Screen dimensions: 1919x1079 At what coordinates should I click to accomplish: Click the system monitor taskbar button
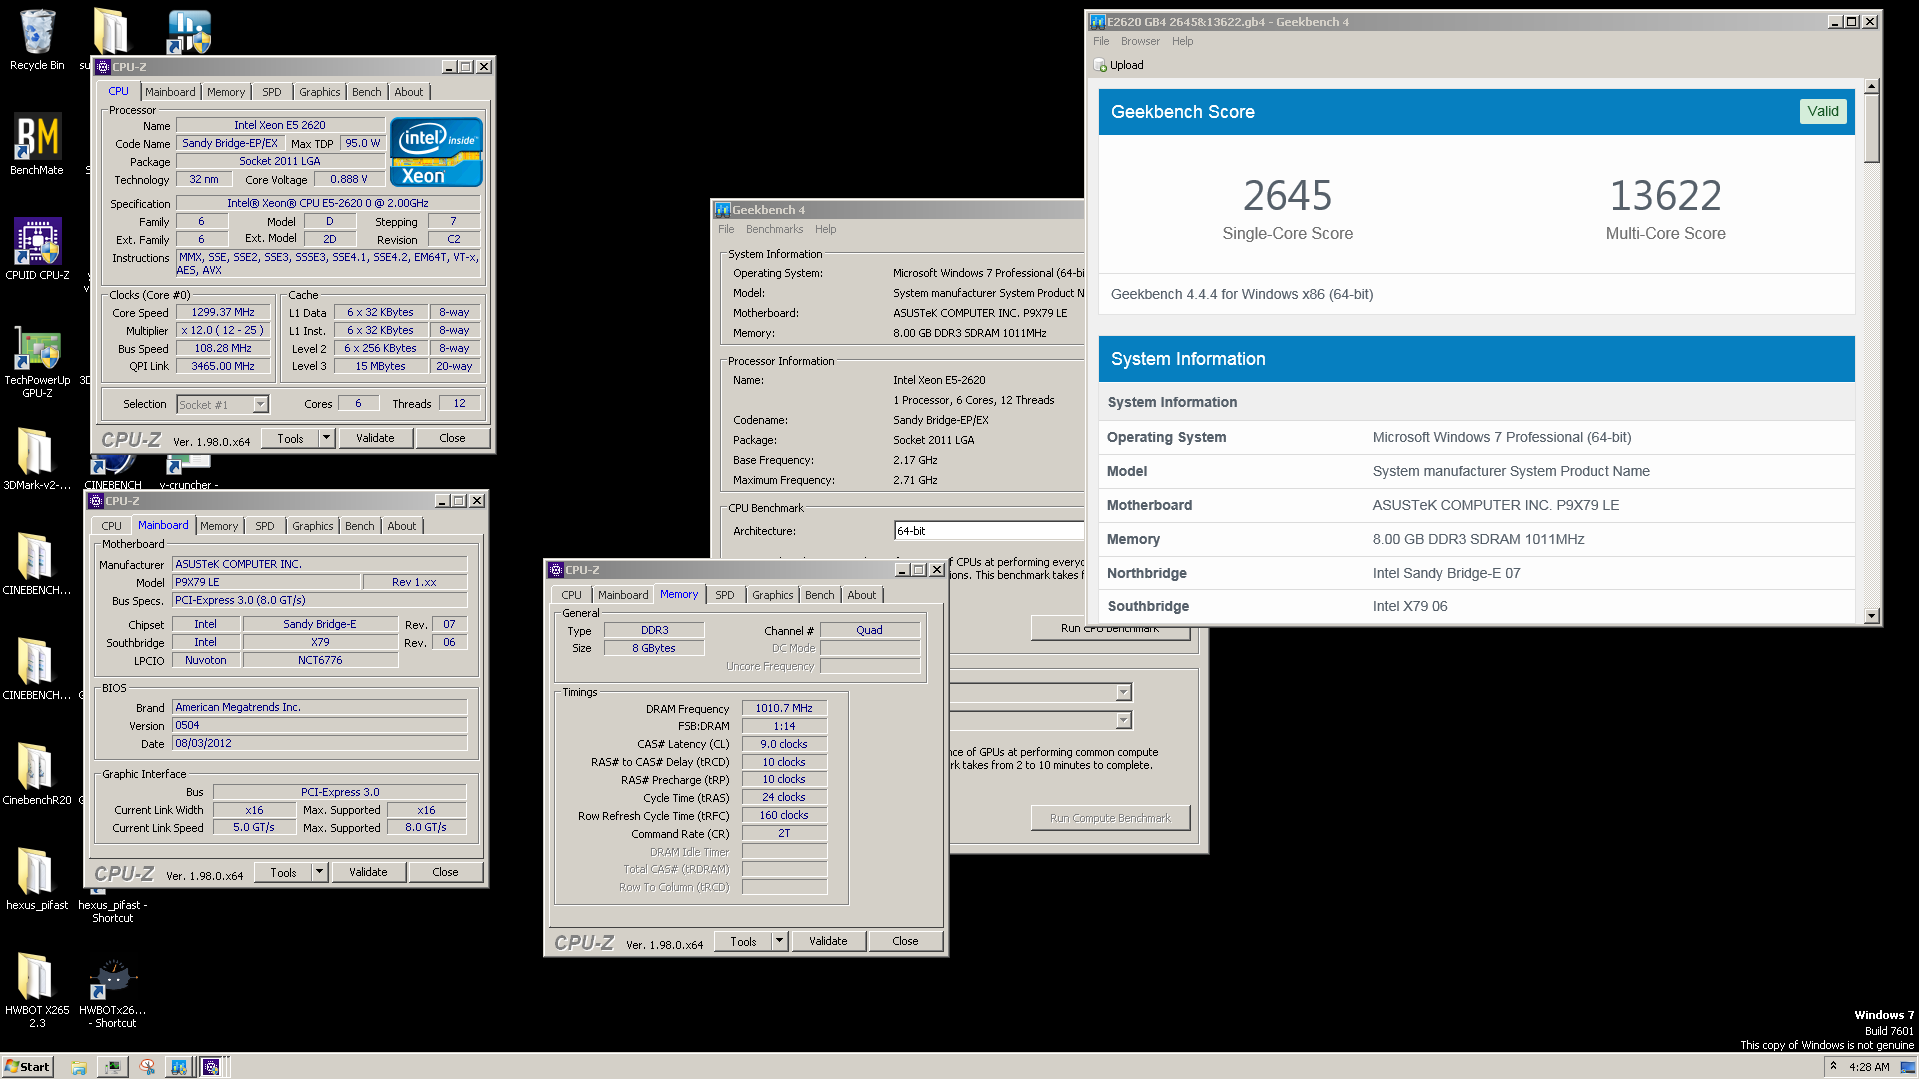point(113,1067)
